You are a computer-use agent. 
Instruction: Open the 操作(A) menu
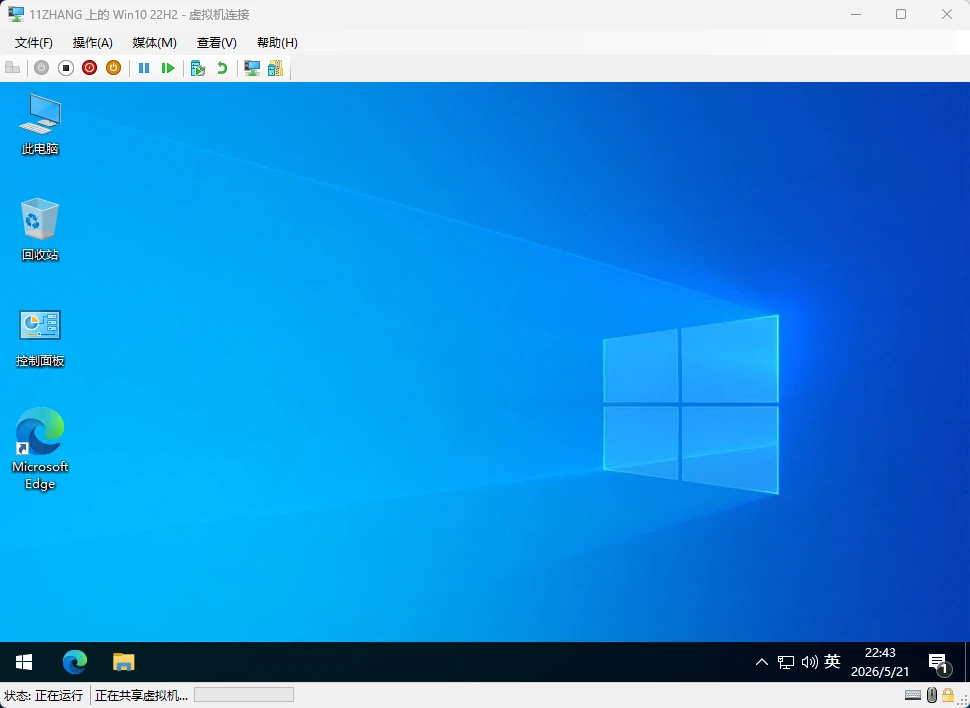coord(93,43)
